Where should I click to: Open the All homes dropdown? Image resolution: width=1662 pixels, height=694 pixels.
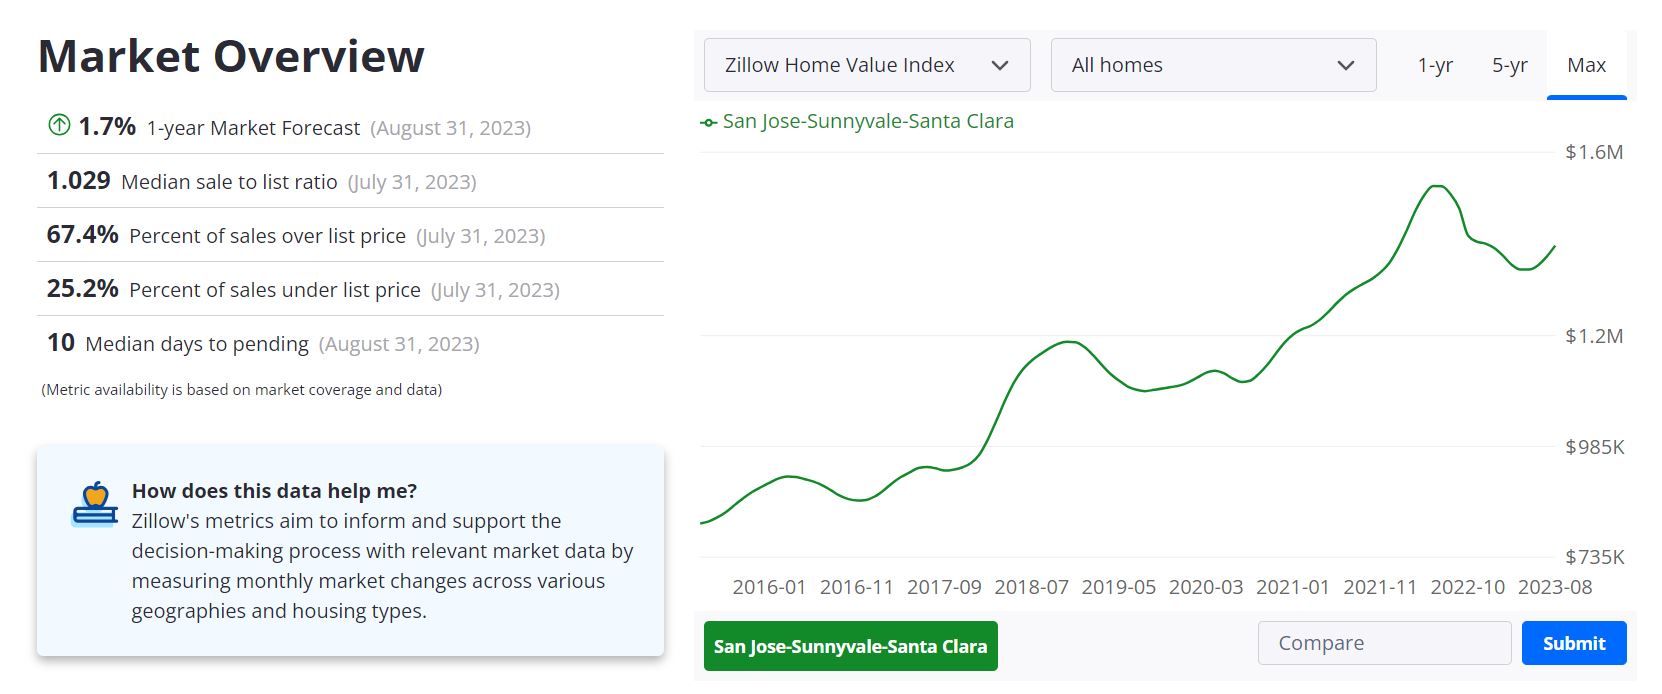click(1212, 64)
